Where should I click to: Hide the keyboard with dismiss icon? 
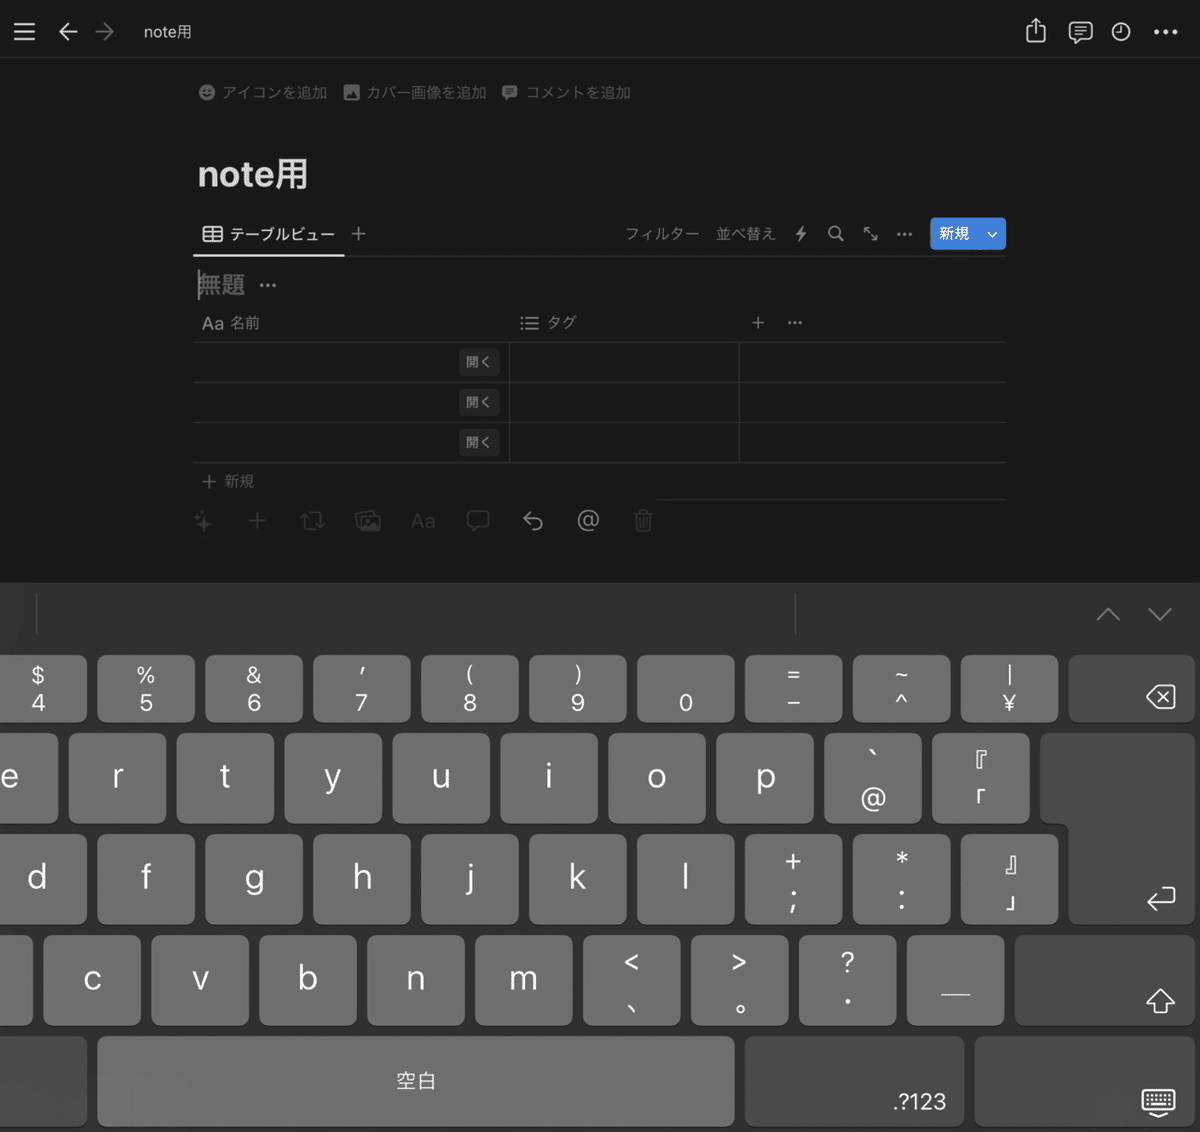point(1086,1081)
